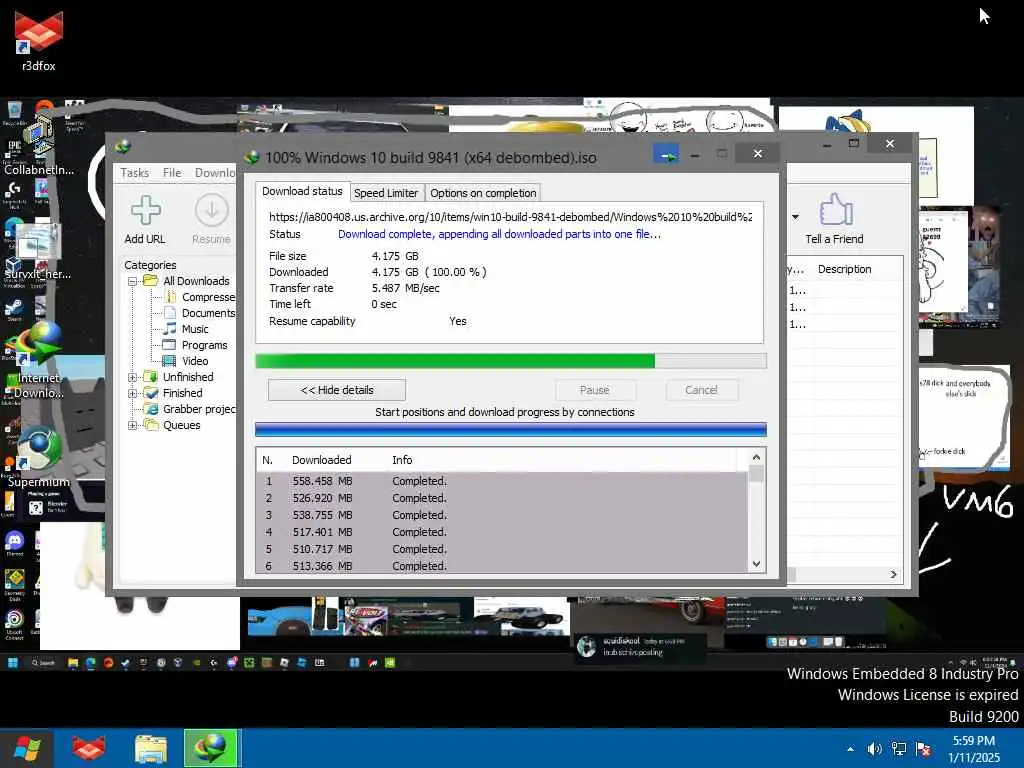Collapse the All Downloads tree node

click(133, 281)
